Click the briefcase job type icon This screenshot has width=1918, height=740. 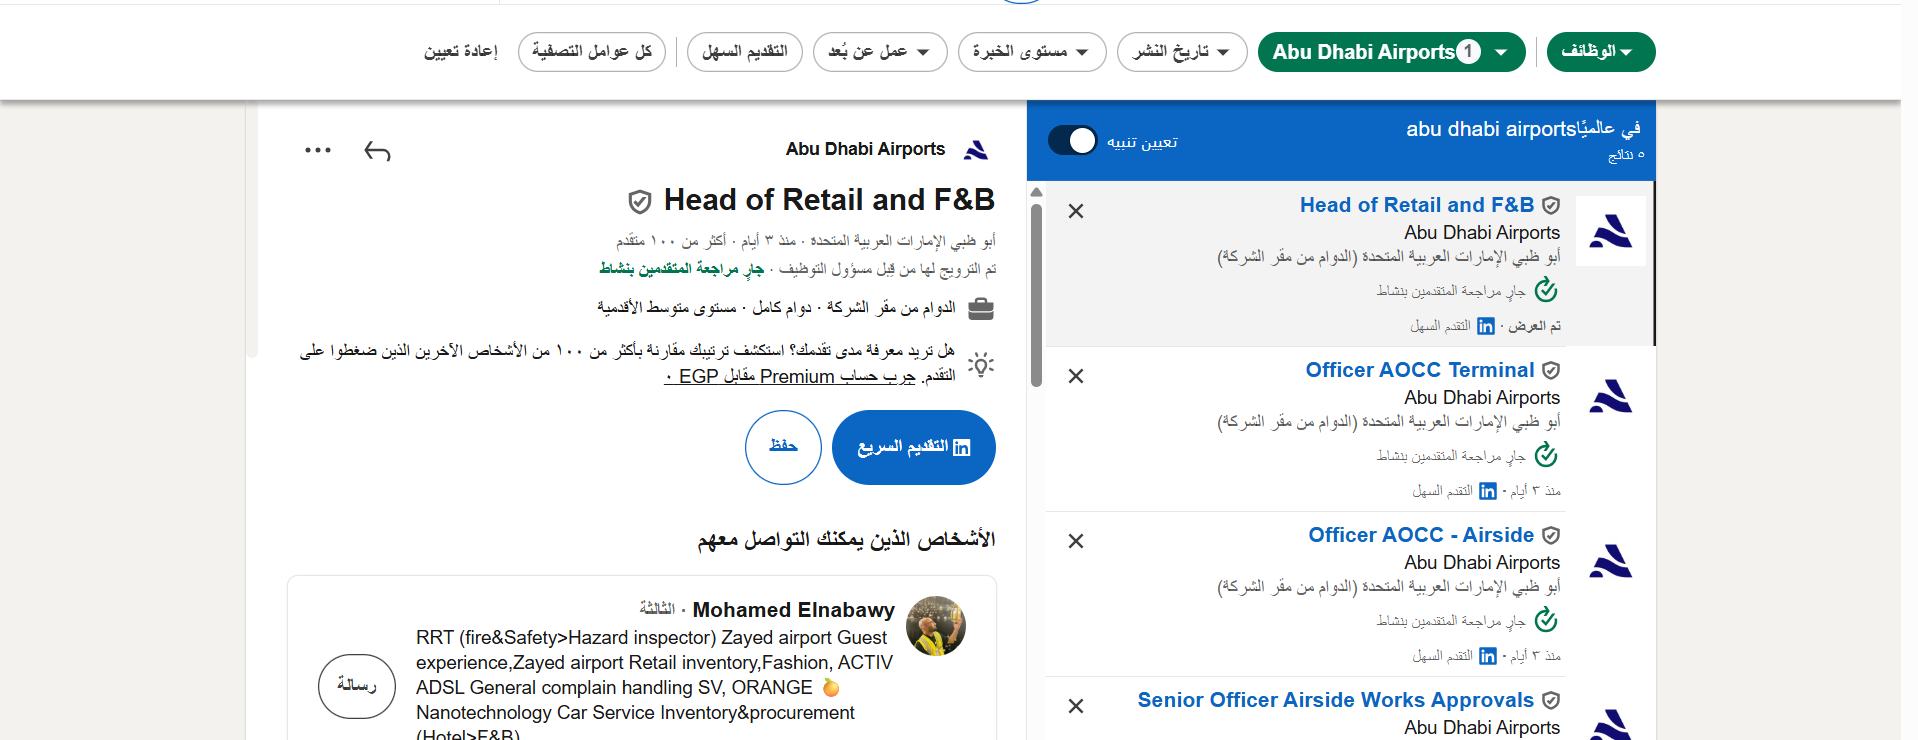pos(981,309)
